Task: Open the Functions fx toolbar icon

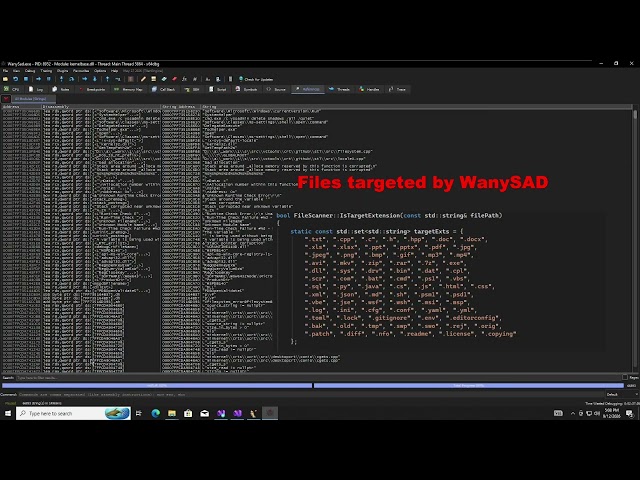Action: tap(184, 79)
